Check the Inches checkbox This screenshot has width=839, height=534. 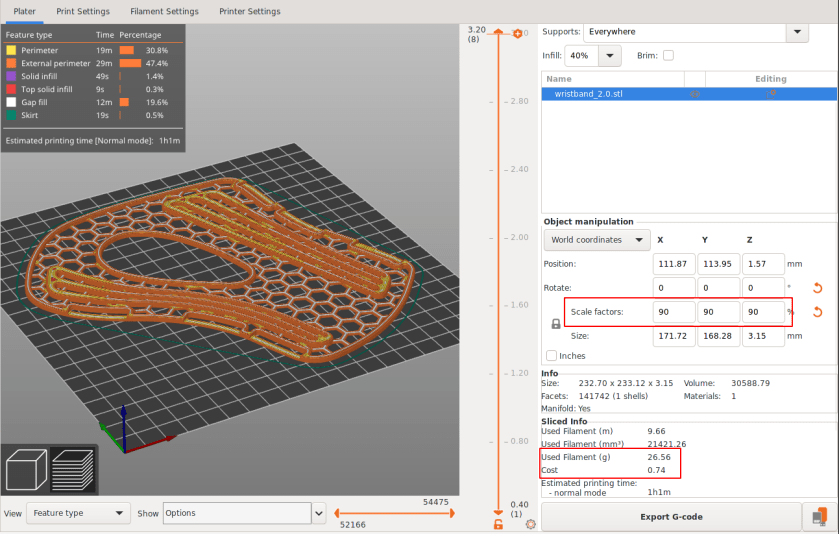(552, 356)
